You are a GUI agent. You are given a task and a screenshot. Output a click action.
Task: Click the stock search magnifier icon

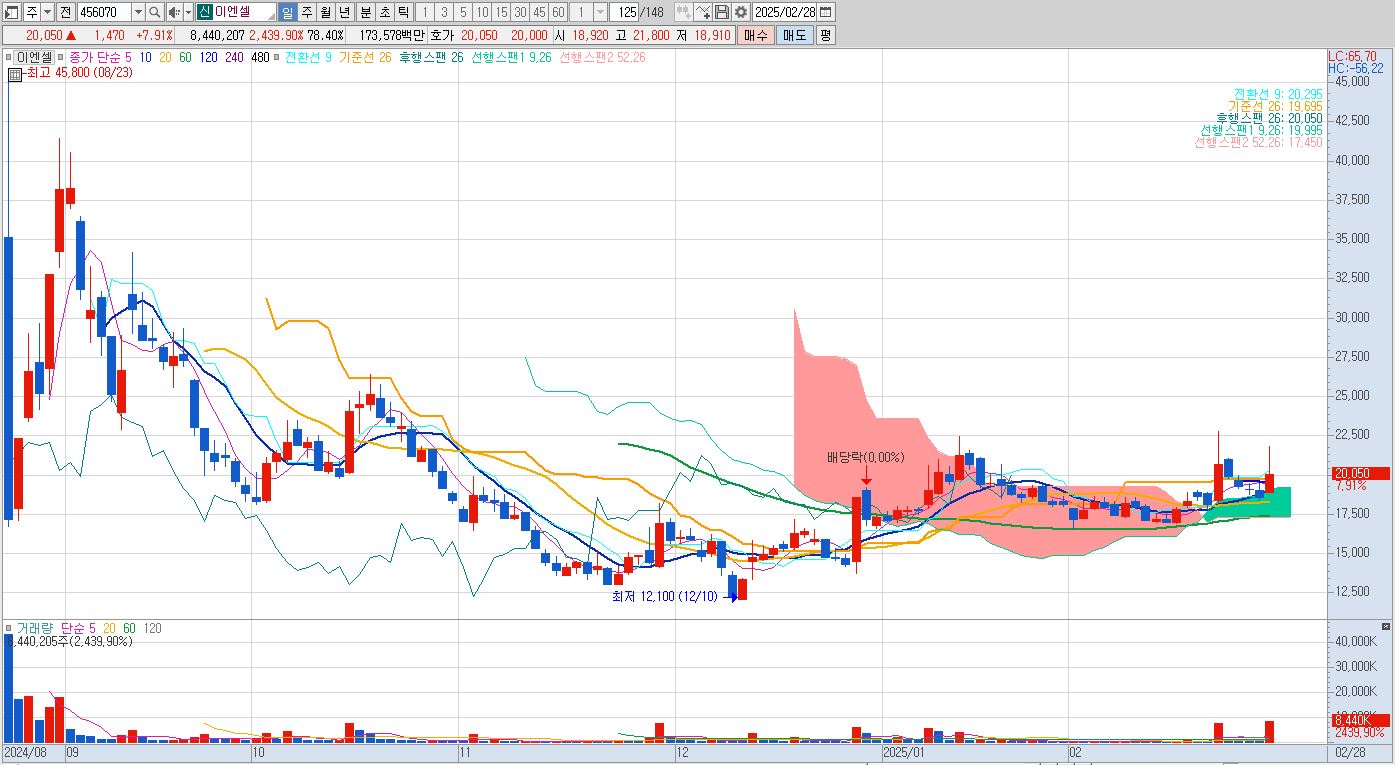click(x=154, y=12)
